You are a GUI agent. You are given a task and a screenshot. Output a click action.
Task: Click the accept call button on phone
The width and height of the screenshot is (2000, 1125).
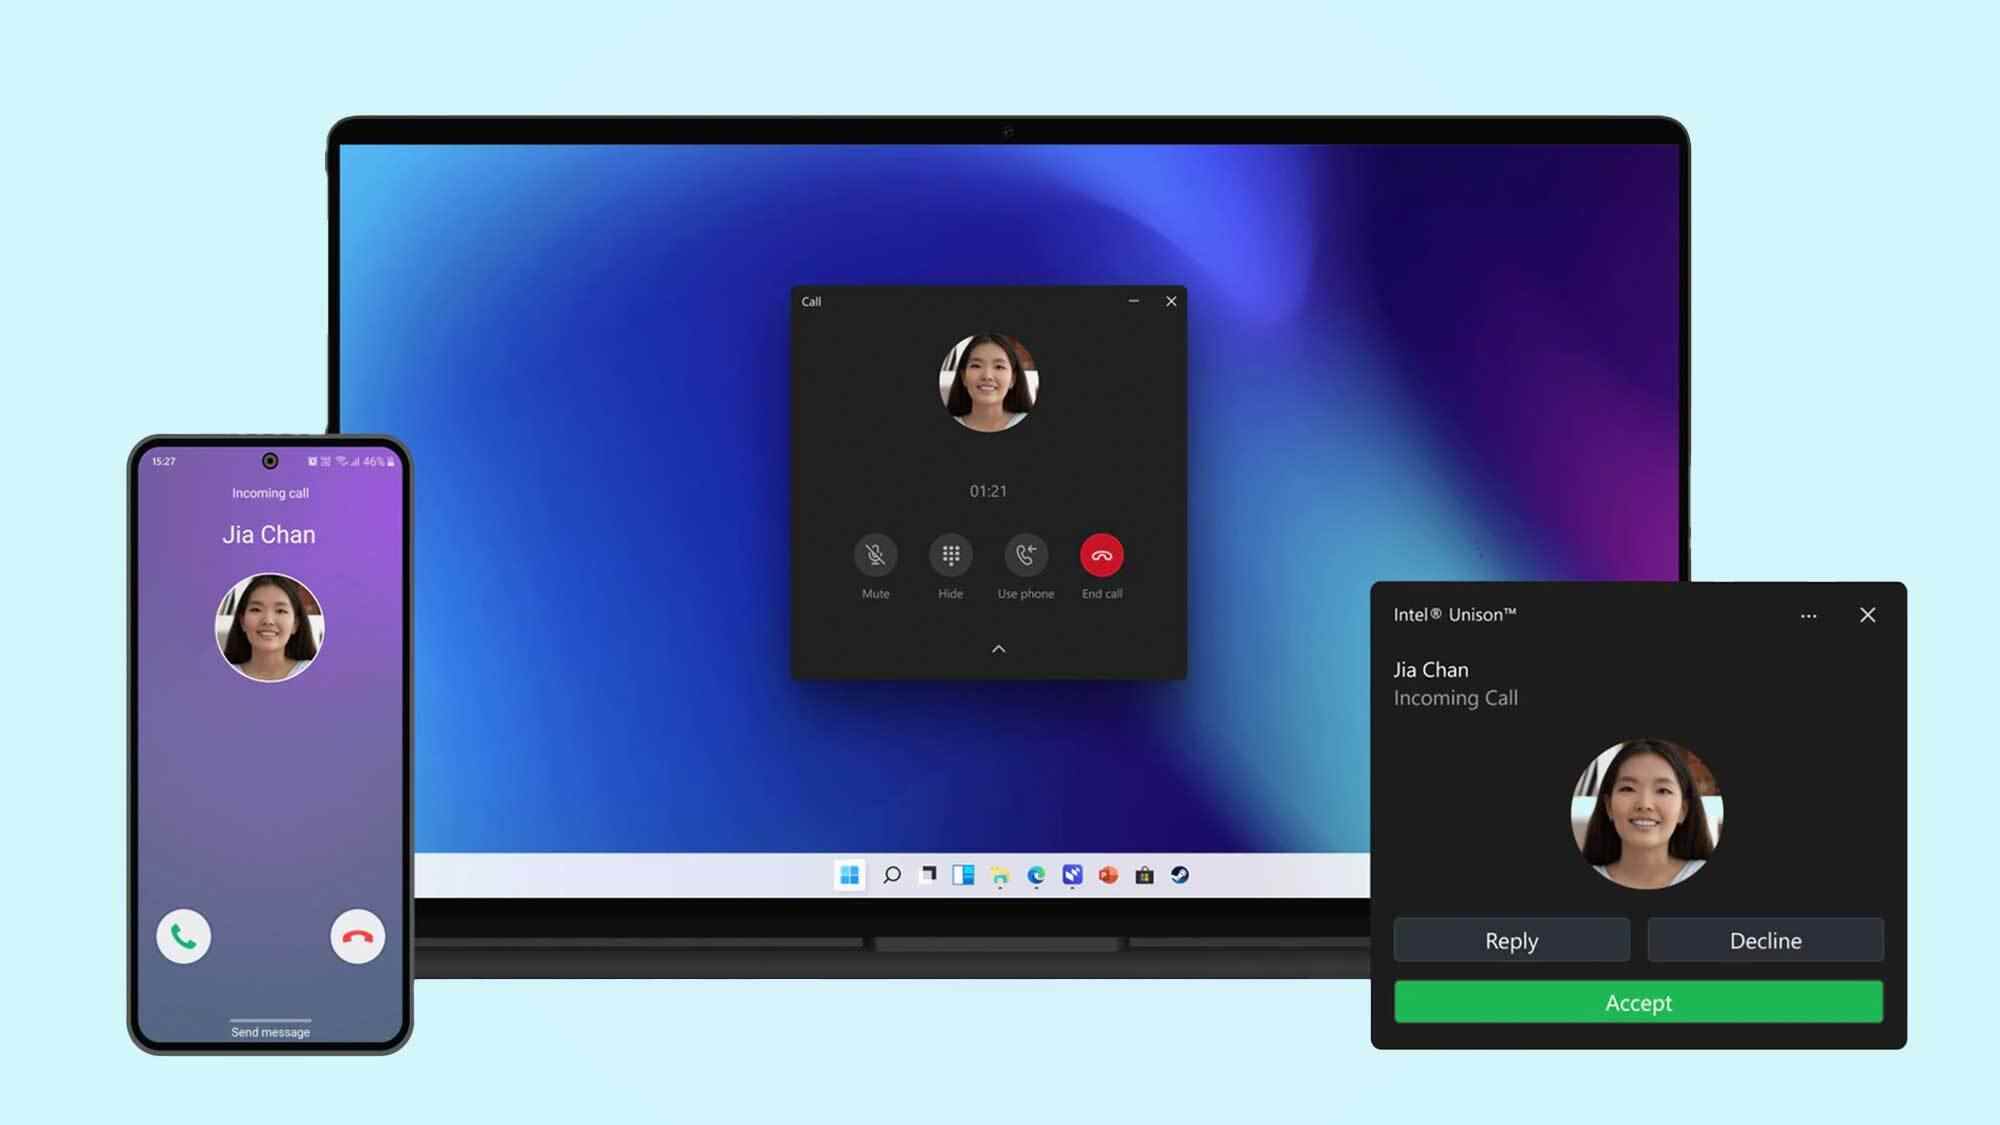pos(183,937)
